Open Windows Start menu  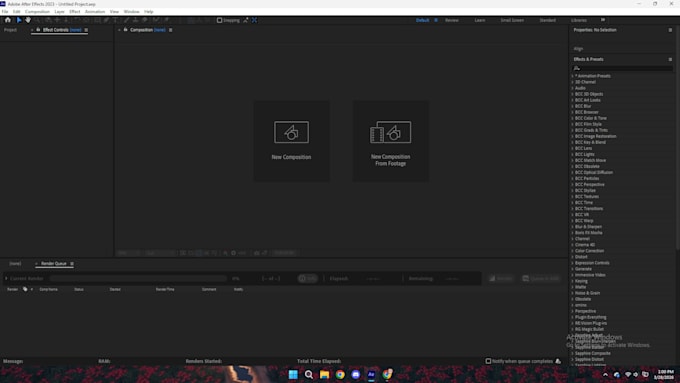(293, 374)
